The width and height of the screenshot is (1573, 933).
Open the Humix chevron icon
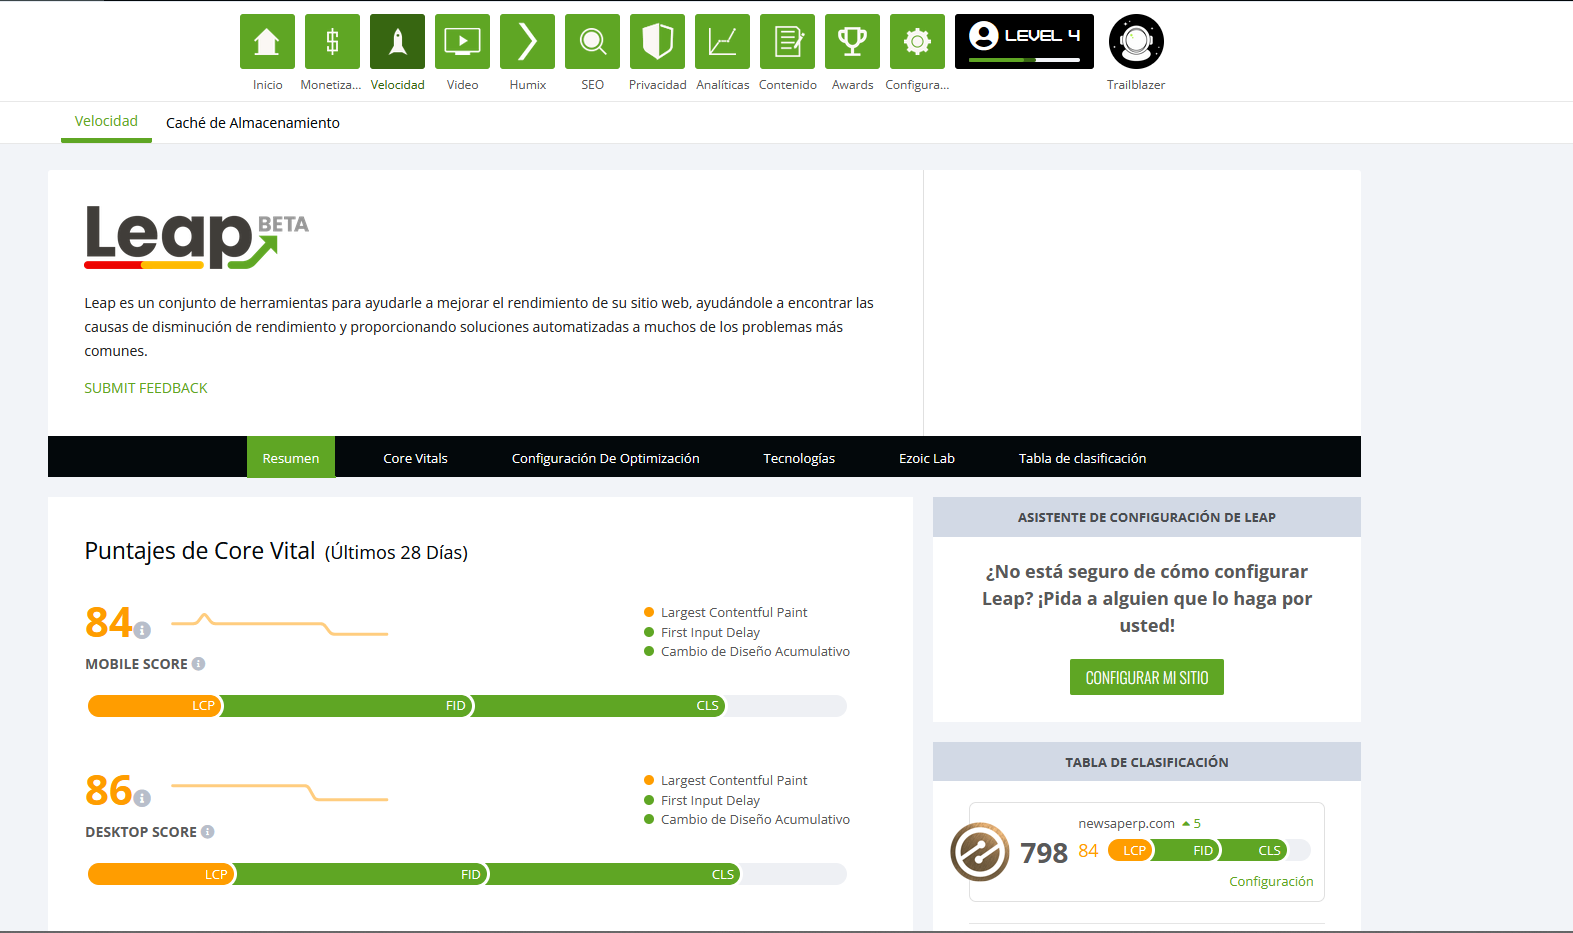coord(527,42)
